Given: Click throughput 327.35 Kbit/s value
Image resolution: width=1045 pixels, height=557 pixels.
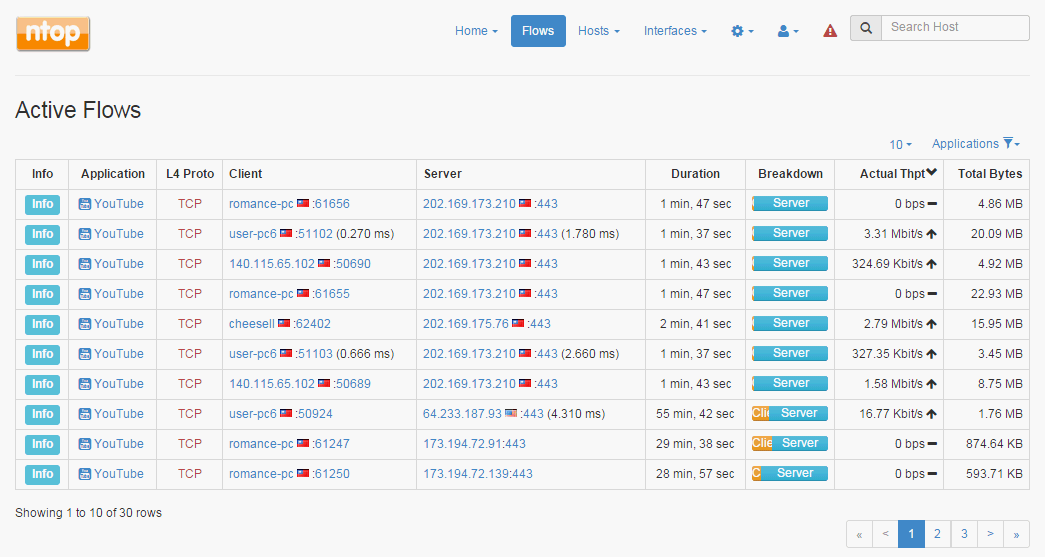Looking at the screenshot, I should 887,354.
